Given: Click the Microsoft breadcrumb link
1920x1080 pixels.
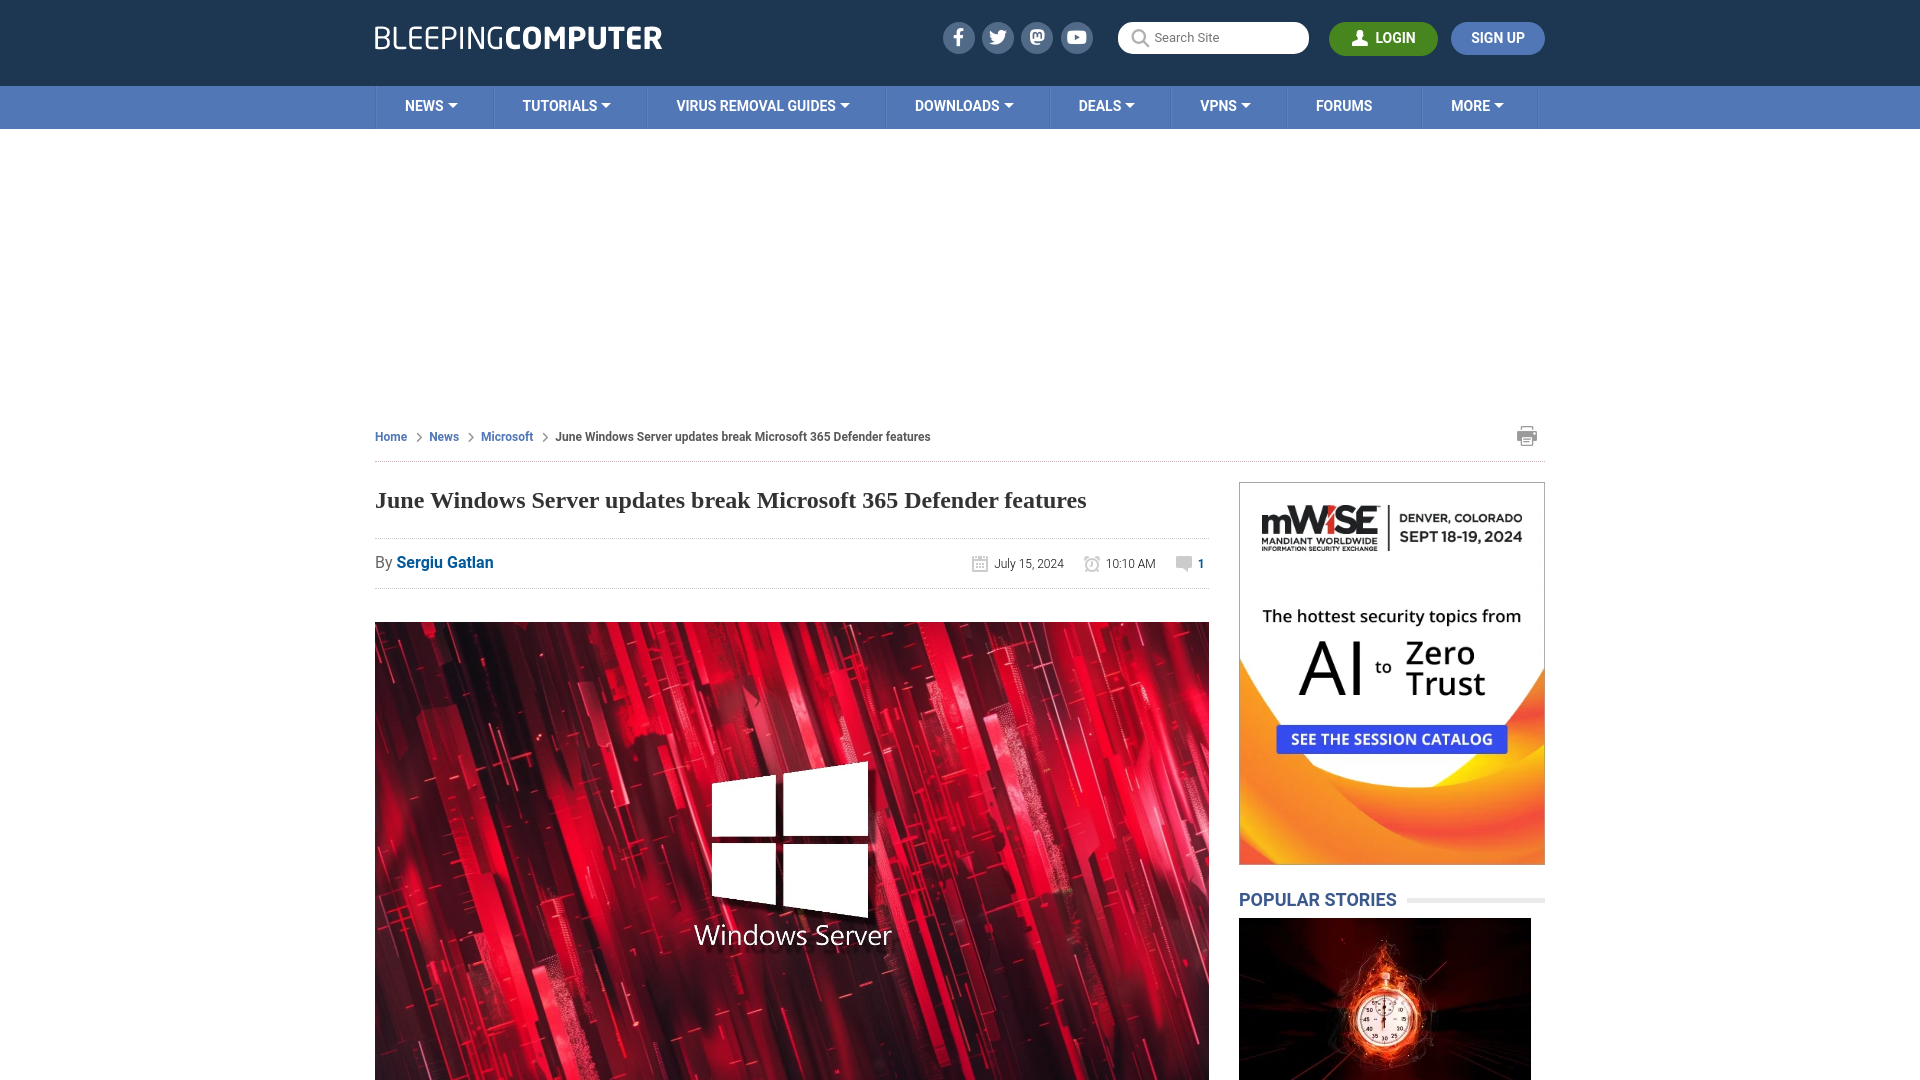Looking at the screenshot, I should point(506,436).
